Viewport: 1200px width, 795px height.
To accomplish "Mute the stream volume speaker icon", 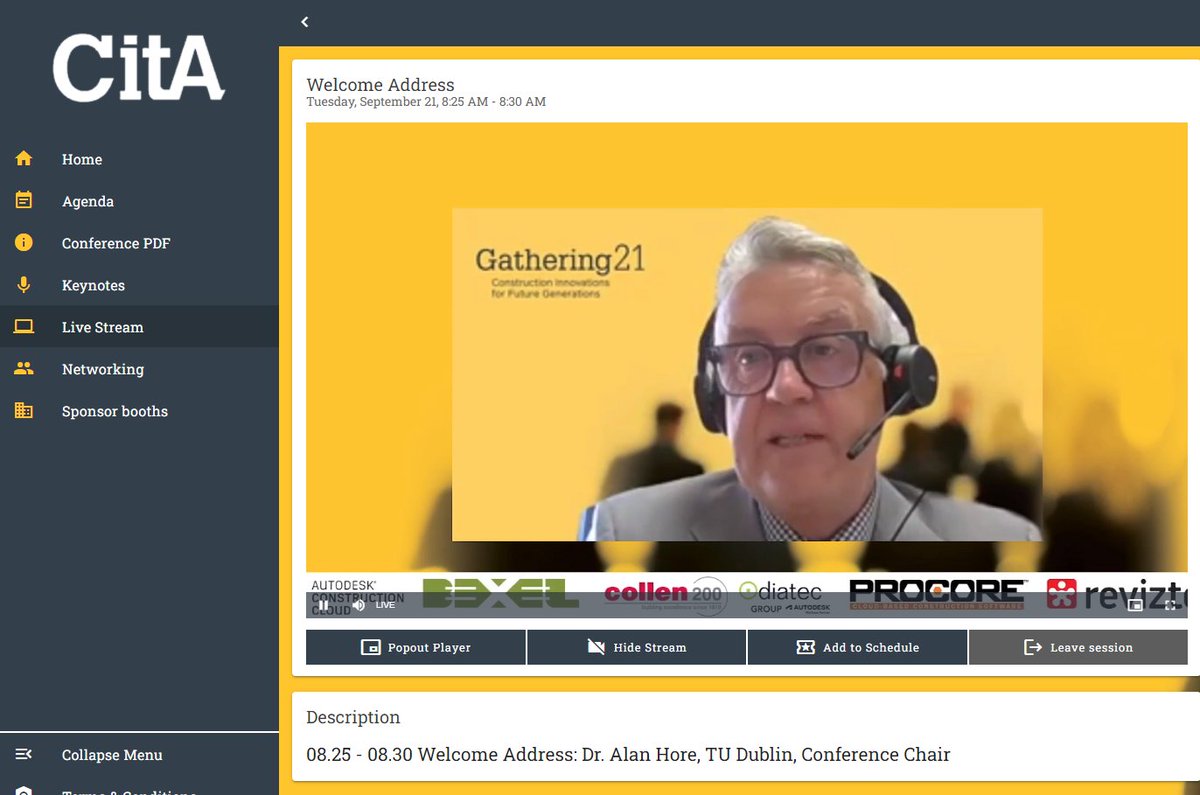I will 358,605.
